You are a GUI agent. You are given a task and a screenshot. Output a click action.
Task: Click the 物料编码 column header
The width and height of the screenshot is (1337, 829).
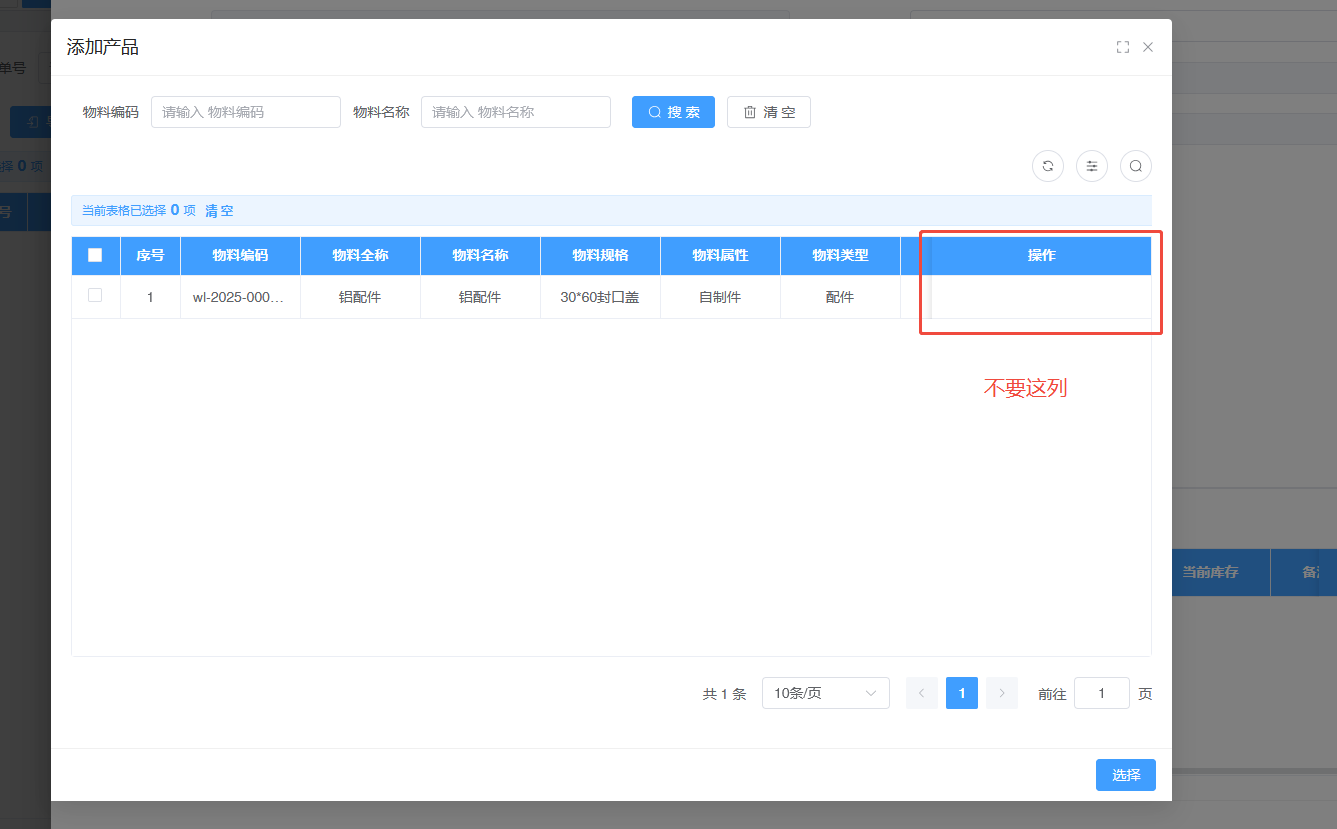(x=240, y=255)
